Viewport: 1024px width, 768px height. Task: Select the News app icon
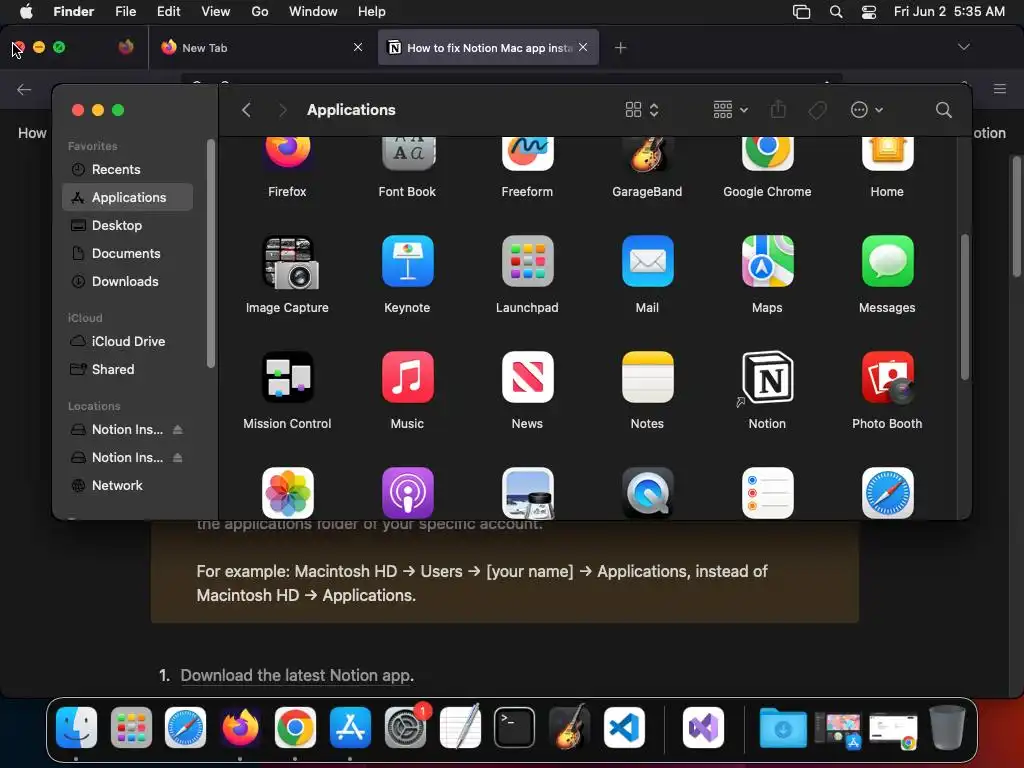527,377
